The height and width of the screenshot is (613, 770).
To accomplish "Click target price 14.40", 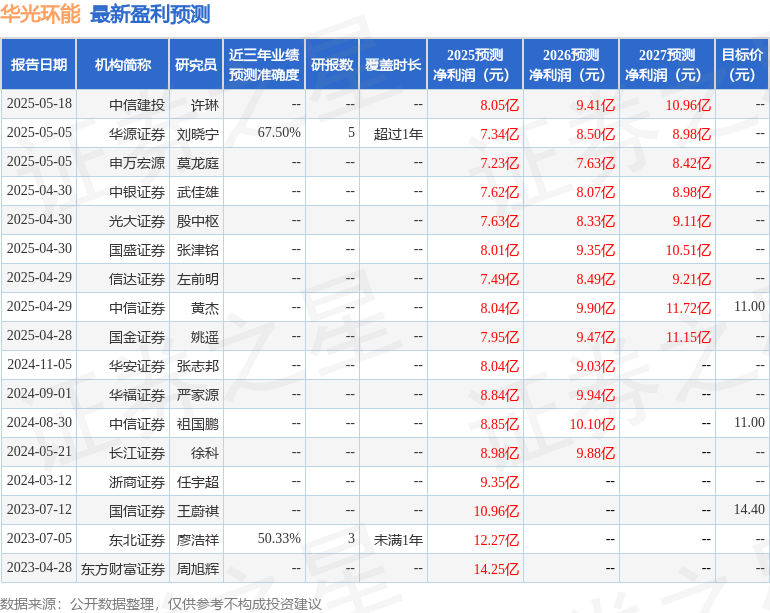I will click(x=749, y=509).
